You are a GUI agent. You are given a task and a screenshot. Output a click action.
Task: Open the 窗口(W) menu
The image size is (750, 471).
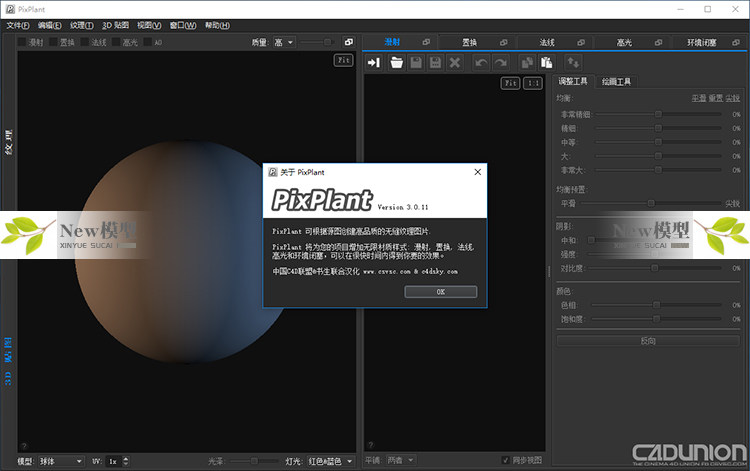(183, 25)
